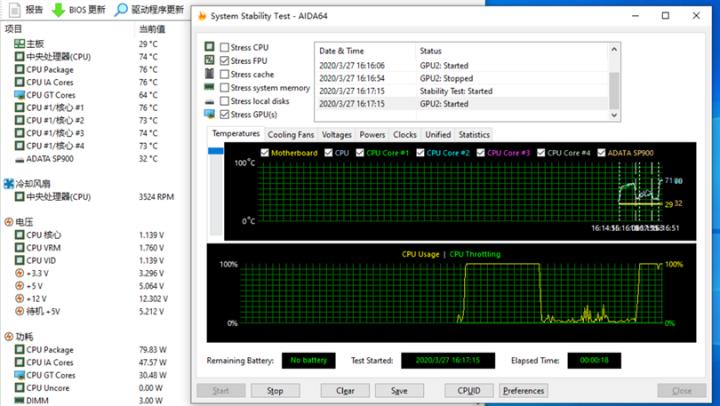Click the Stress cache icon
The image size is (720, 406).
coord(209,73)
